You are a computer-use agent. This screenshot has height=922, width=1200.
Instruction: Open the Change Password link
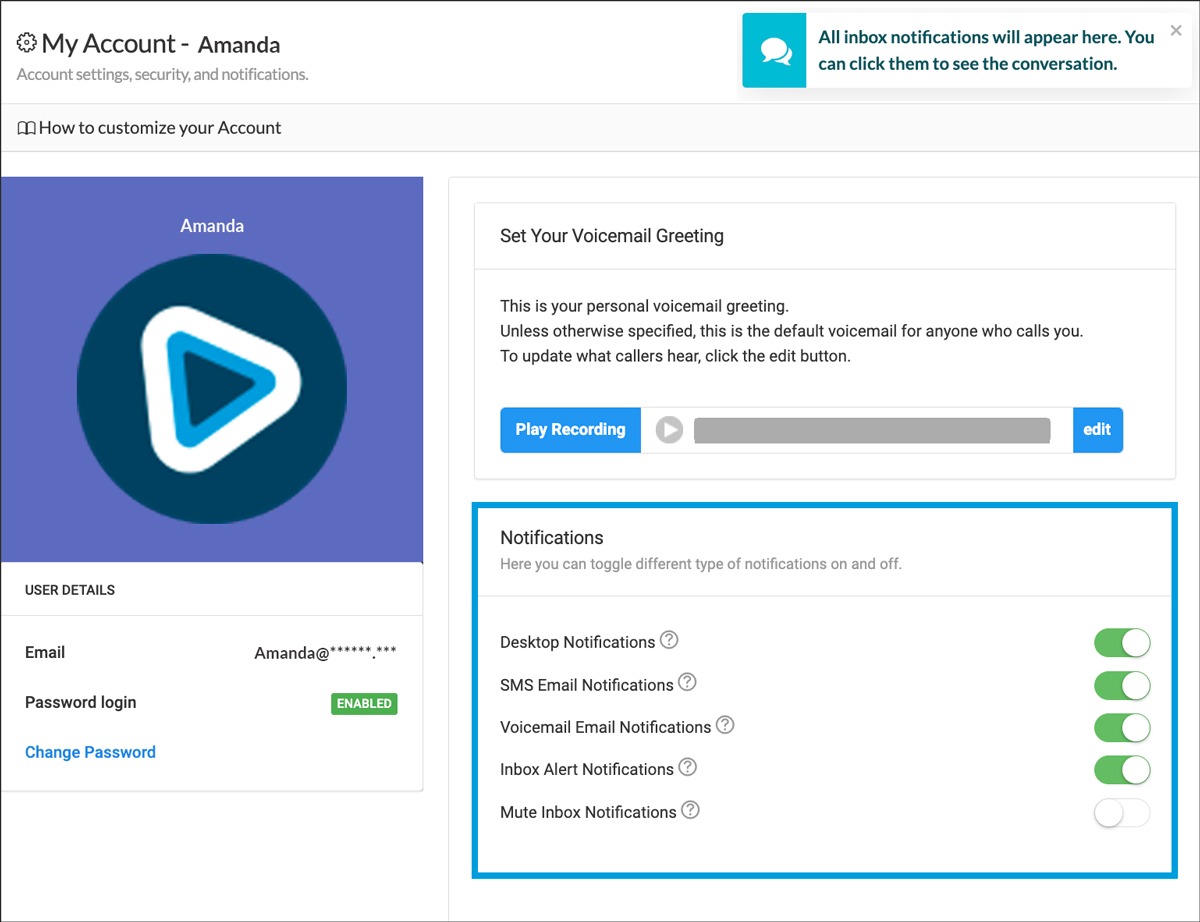90,752
